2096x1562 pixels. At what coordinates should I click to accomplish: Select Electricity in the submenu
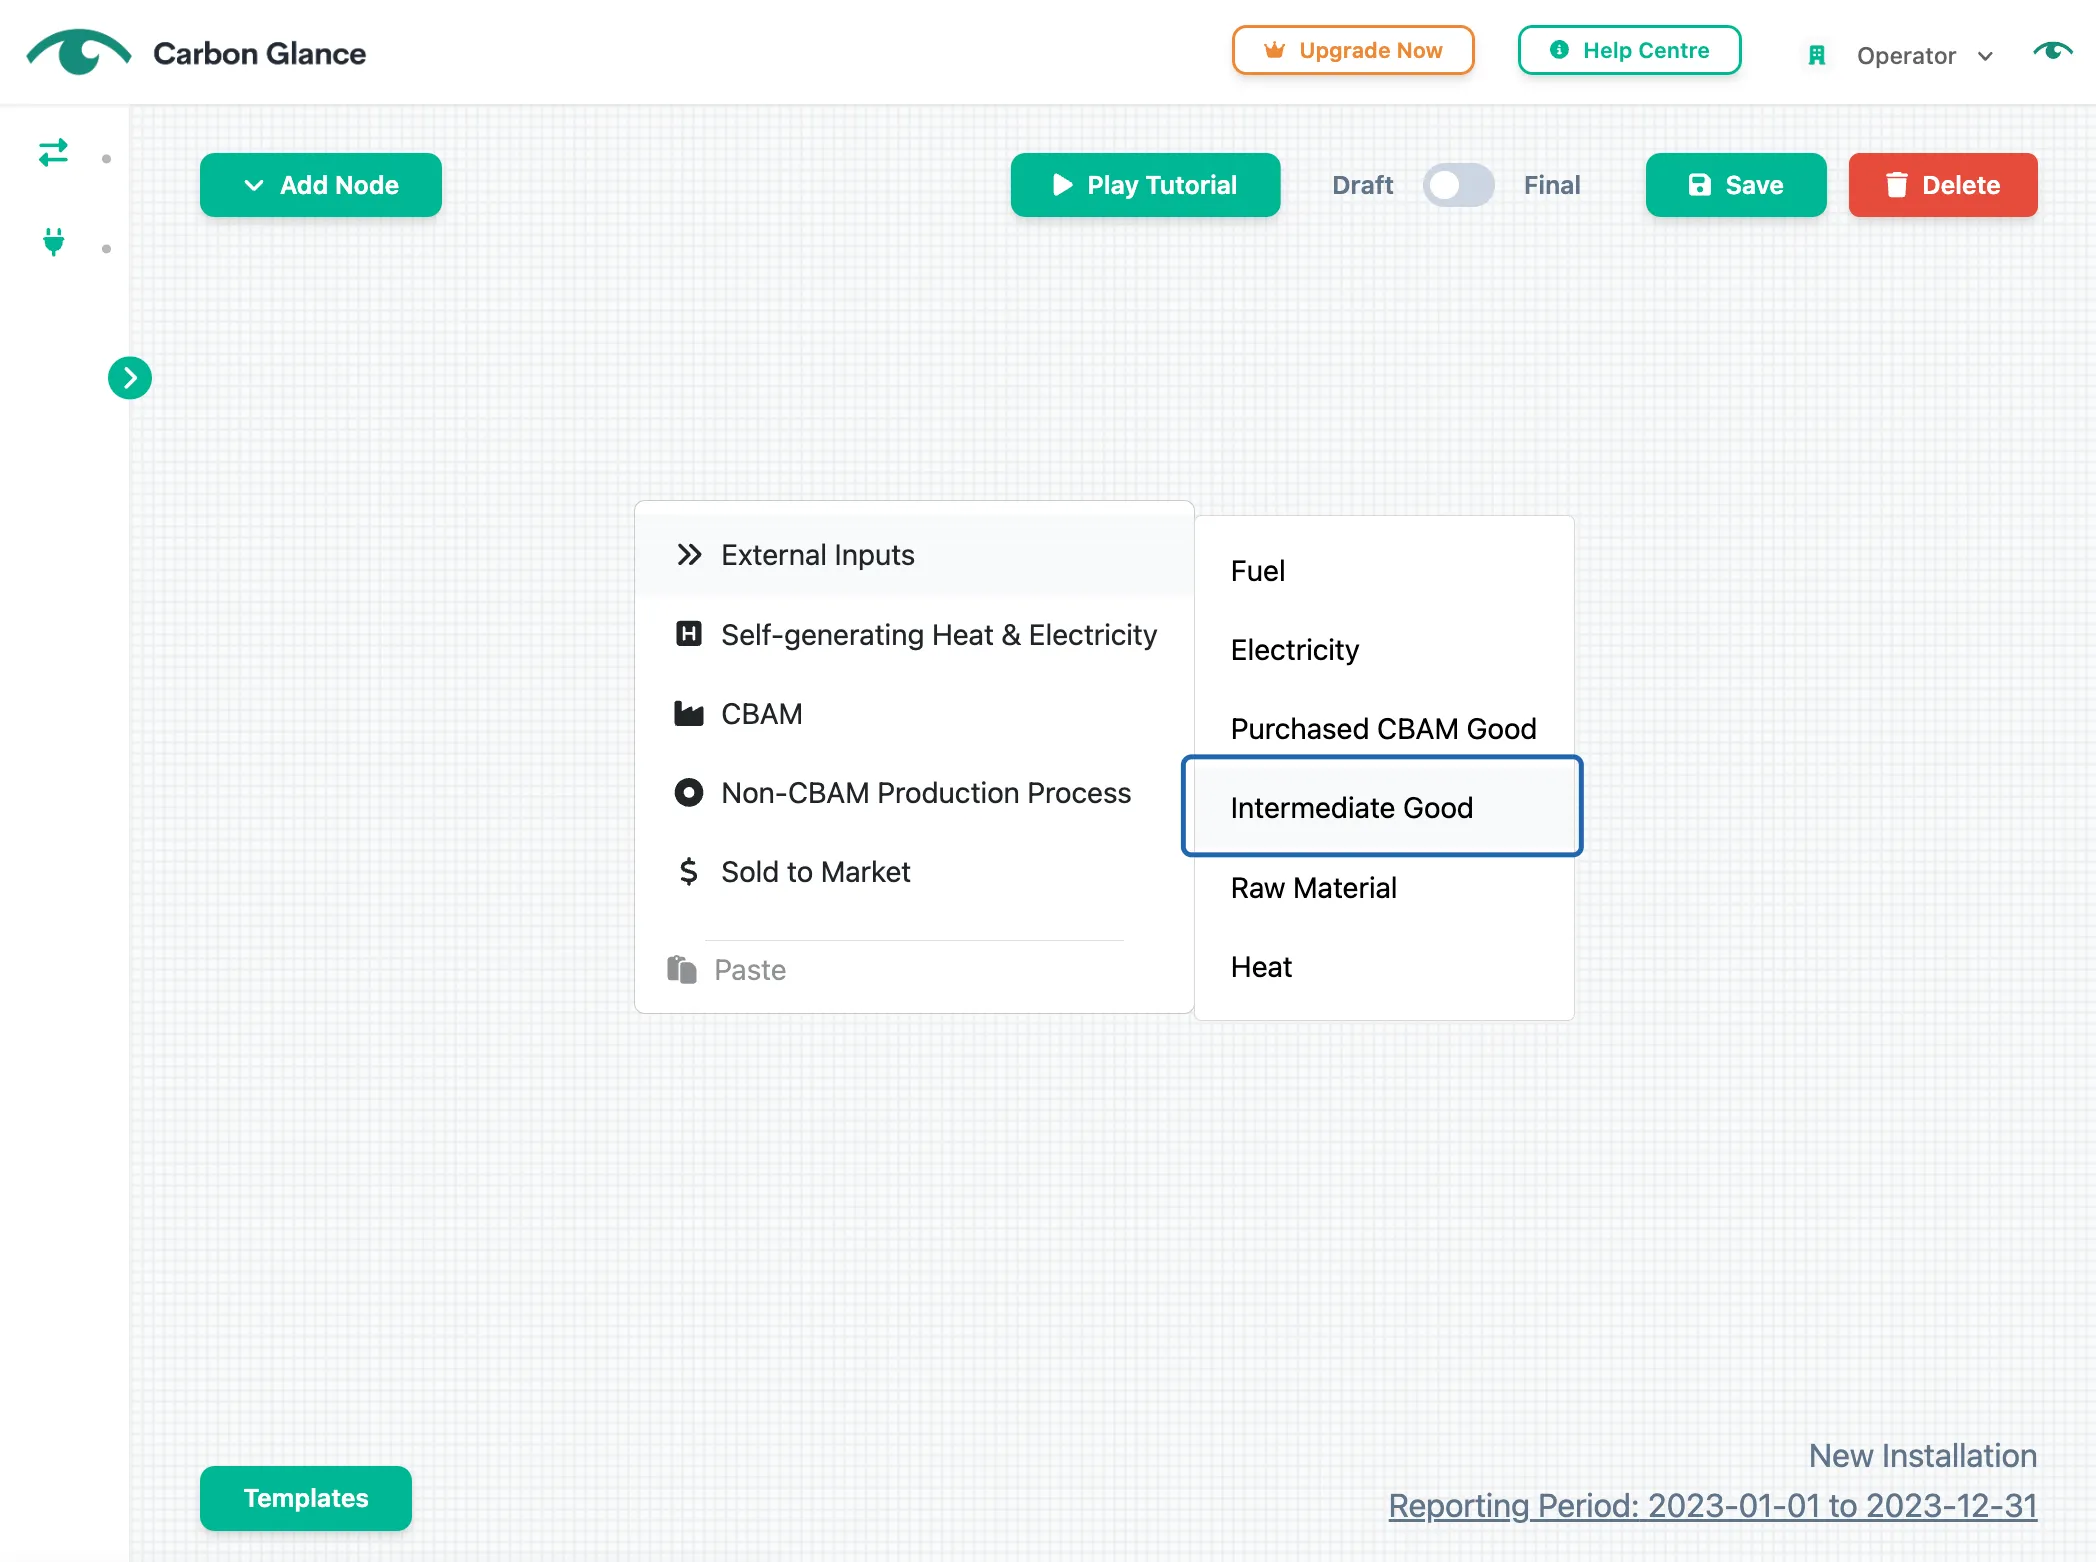point(1384,650)
